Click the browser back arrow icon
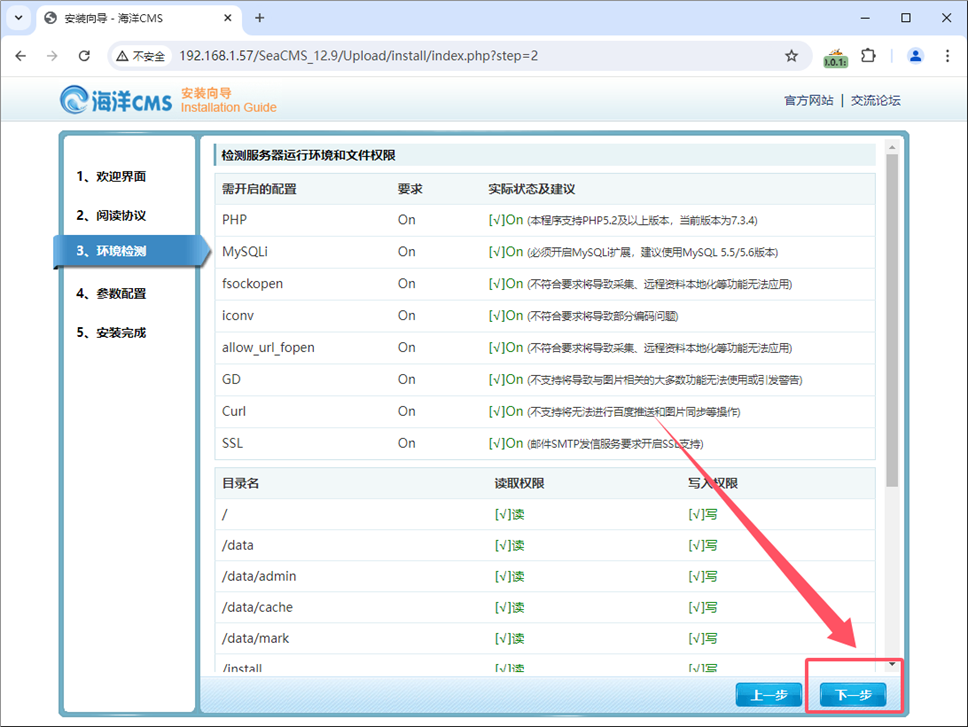This screenshot has width=968, height=727. coord(21,56)
